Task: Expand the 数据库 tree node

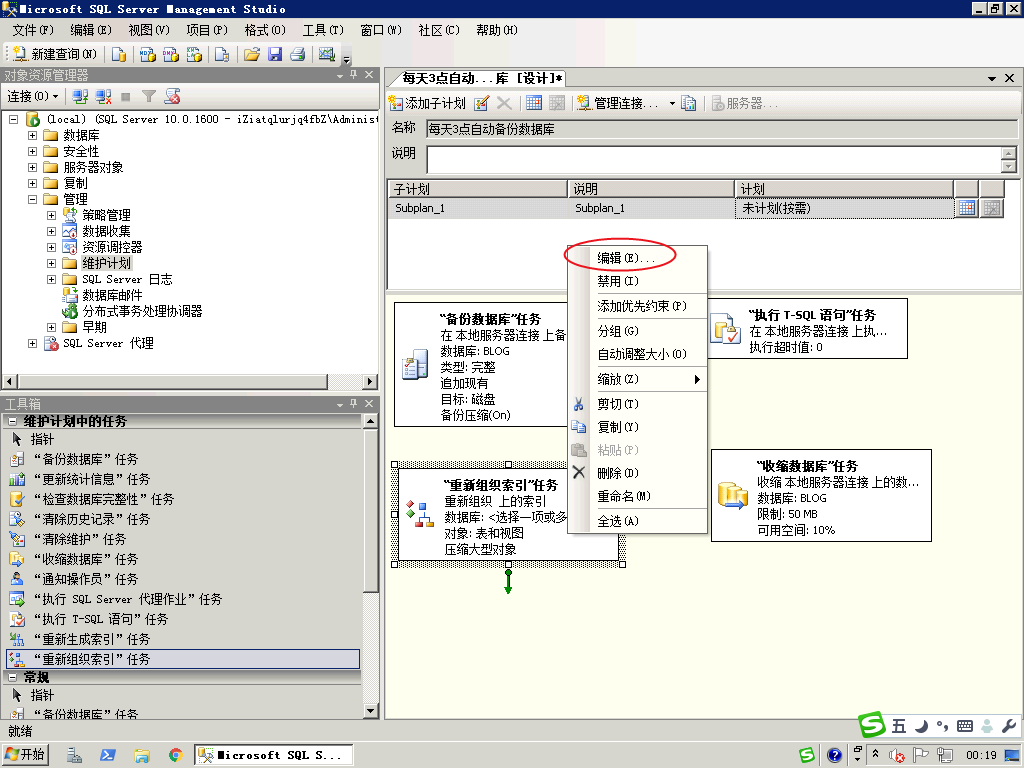Action: pos(32,135)
